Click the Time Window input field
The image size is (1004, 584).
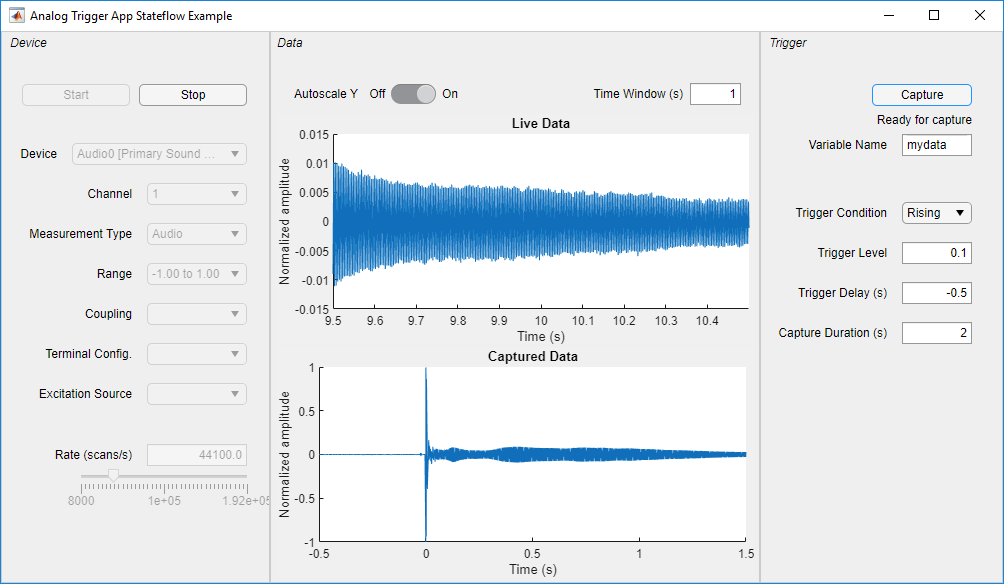[x=716, y=93]
